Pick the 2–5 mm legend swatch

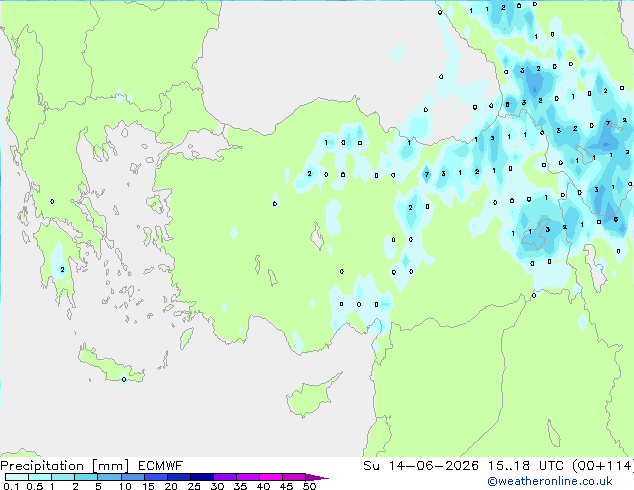[86, 477]
